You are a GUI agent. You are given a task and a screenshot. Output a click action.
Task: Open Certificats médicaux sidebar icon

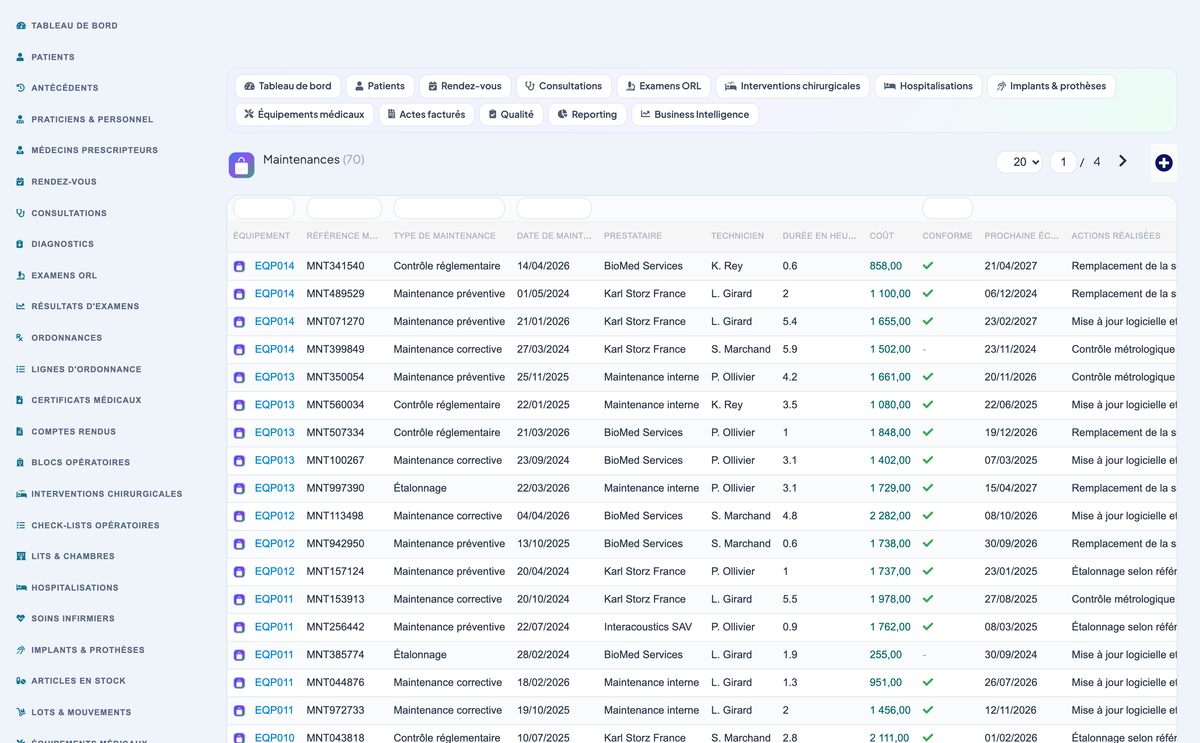click(20, 400)
